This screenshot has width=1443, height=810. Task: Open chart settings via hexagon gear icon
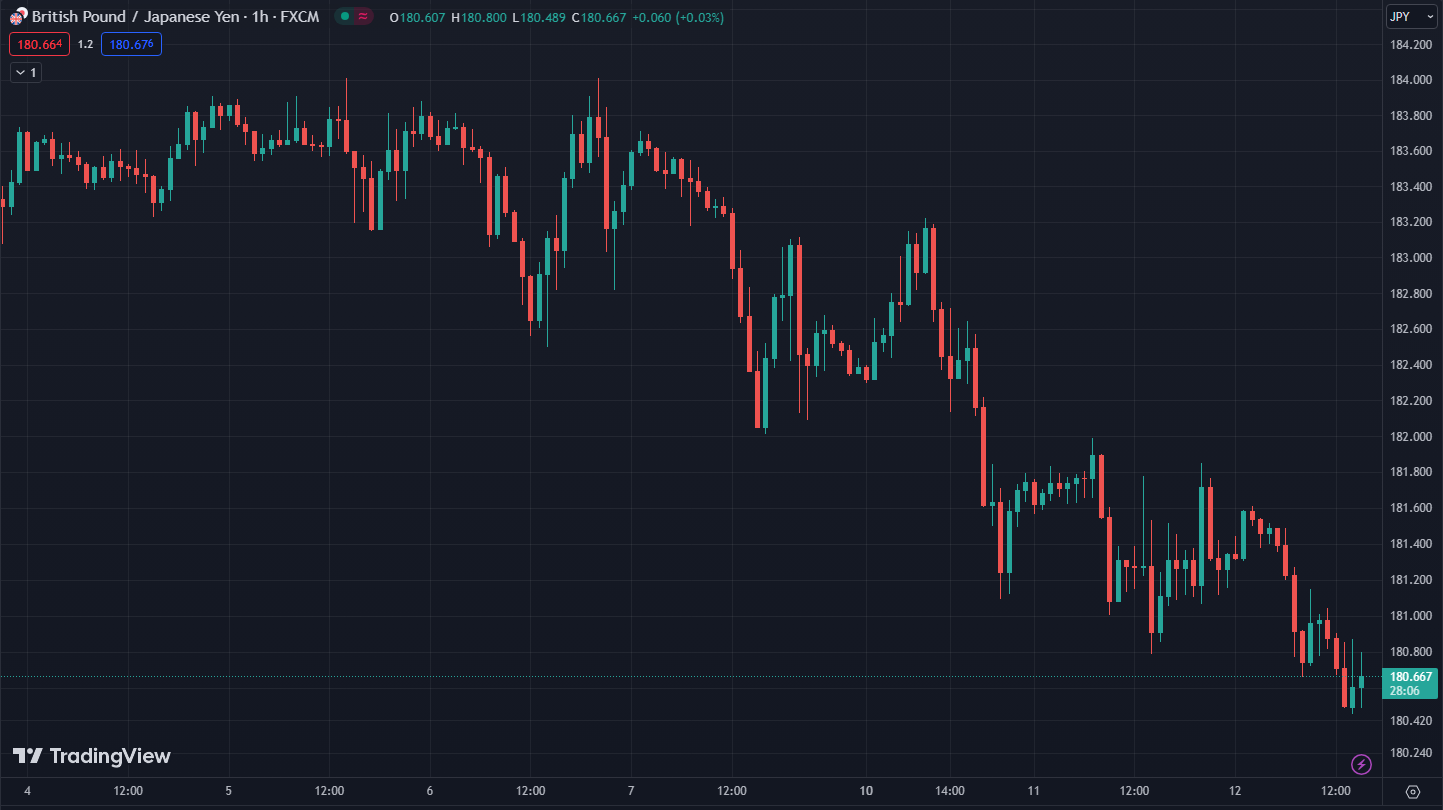[x=1412, y=791]
